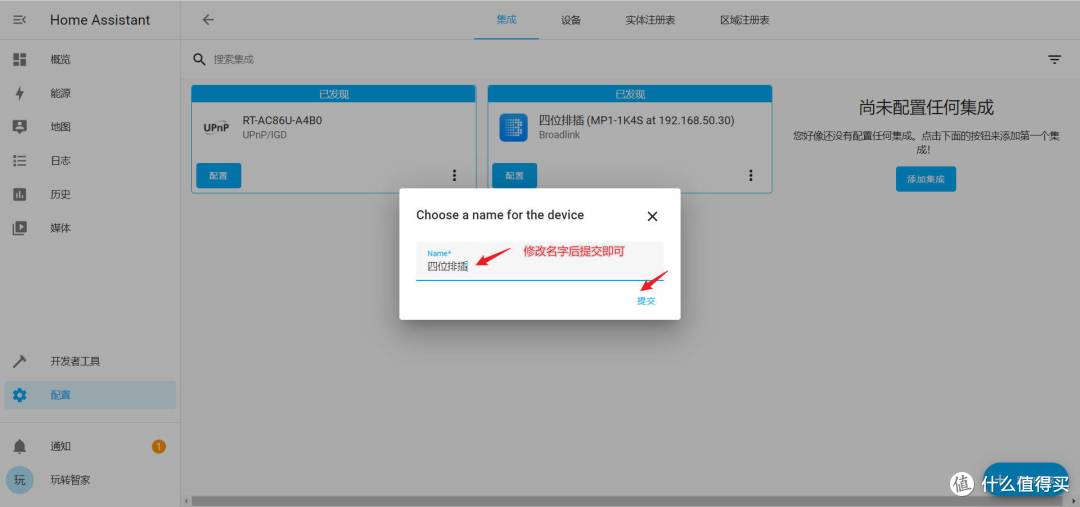The image size is (1080, 507).
Task: Submit the name with 提交
Action: tap(646, 301)
